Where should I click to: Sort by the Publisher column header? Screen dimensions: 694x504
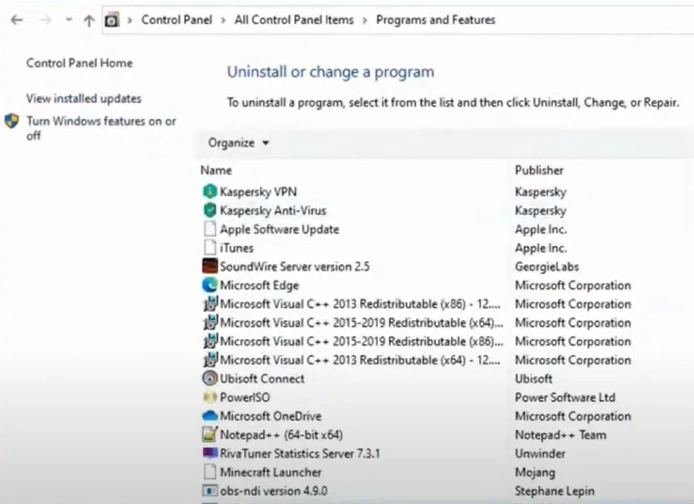539,170
